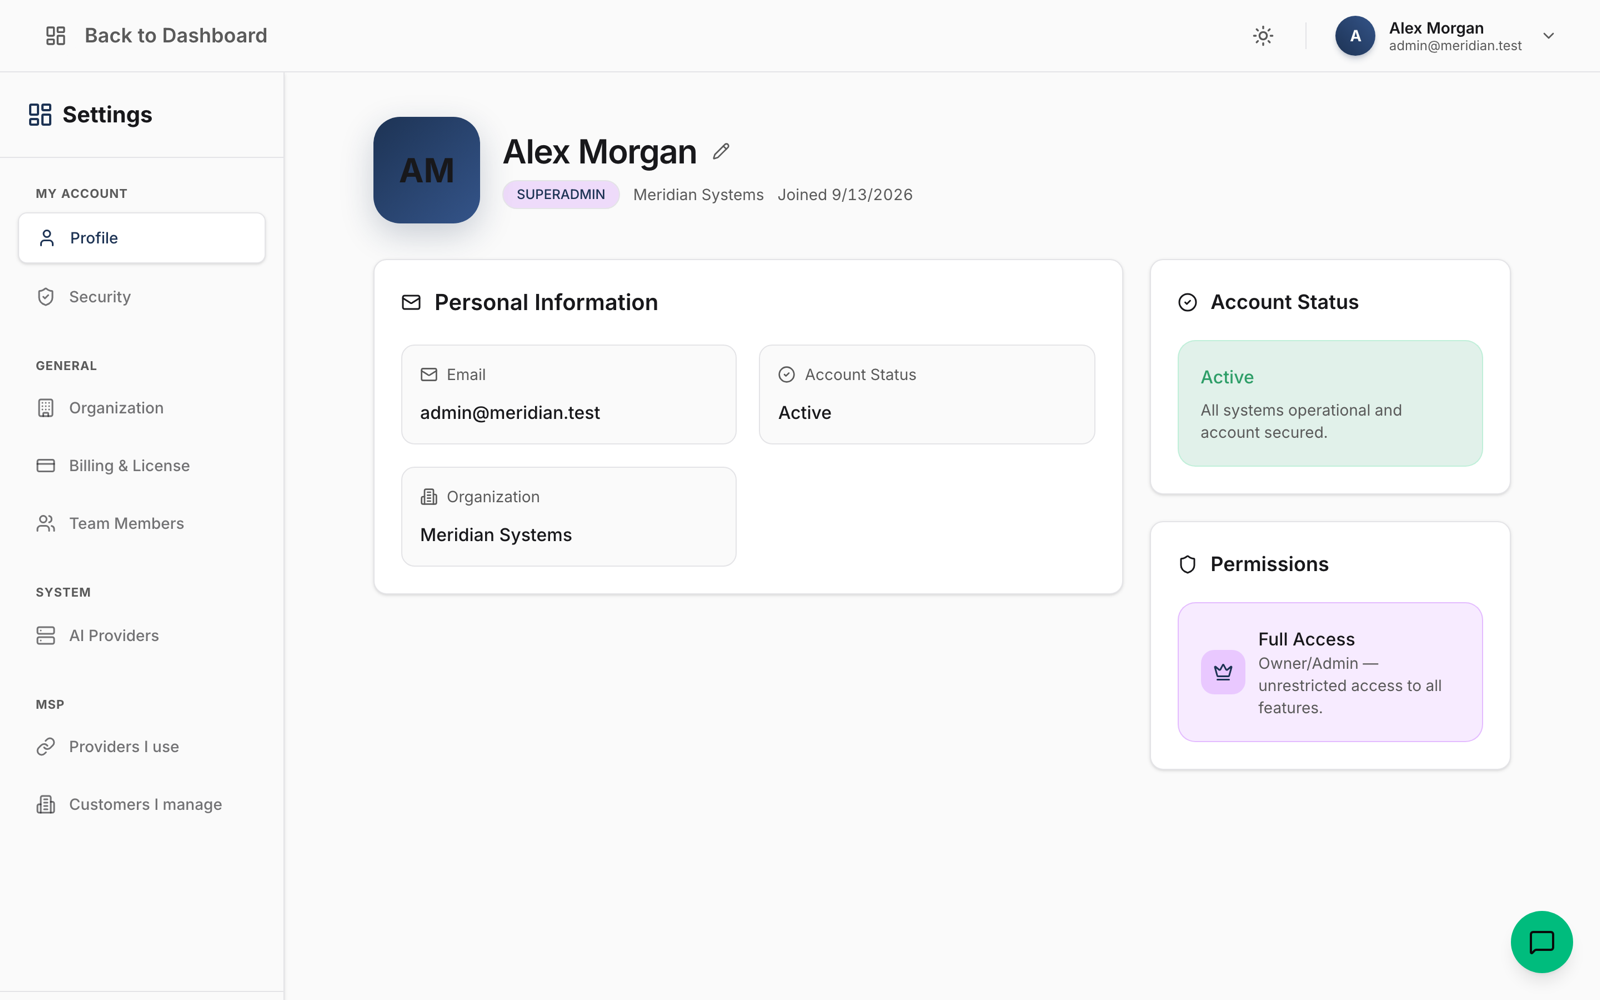Click the dashboard grid icon in top bar

tap(56, 36)
